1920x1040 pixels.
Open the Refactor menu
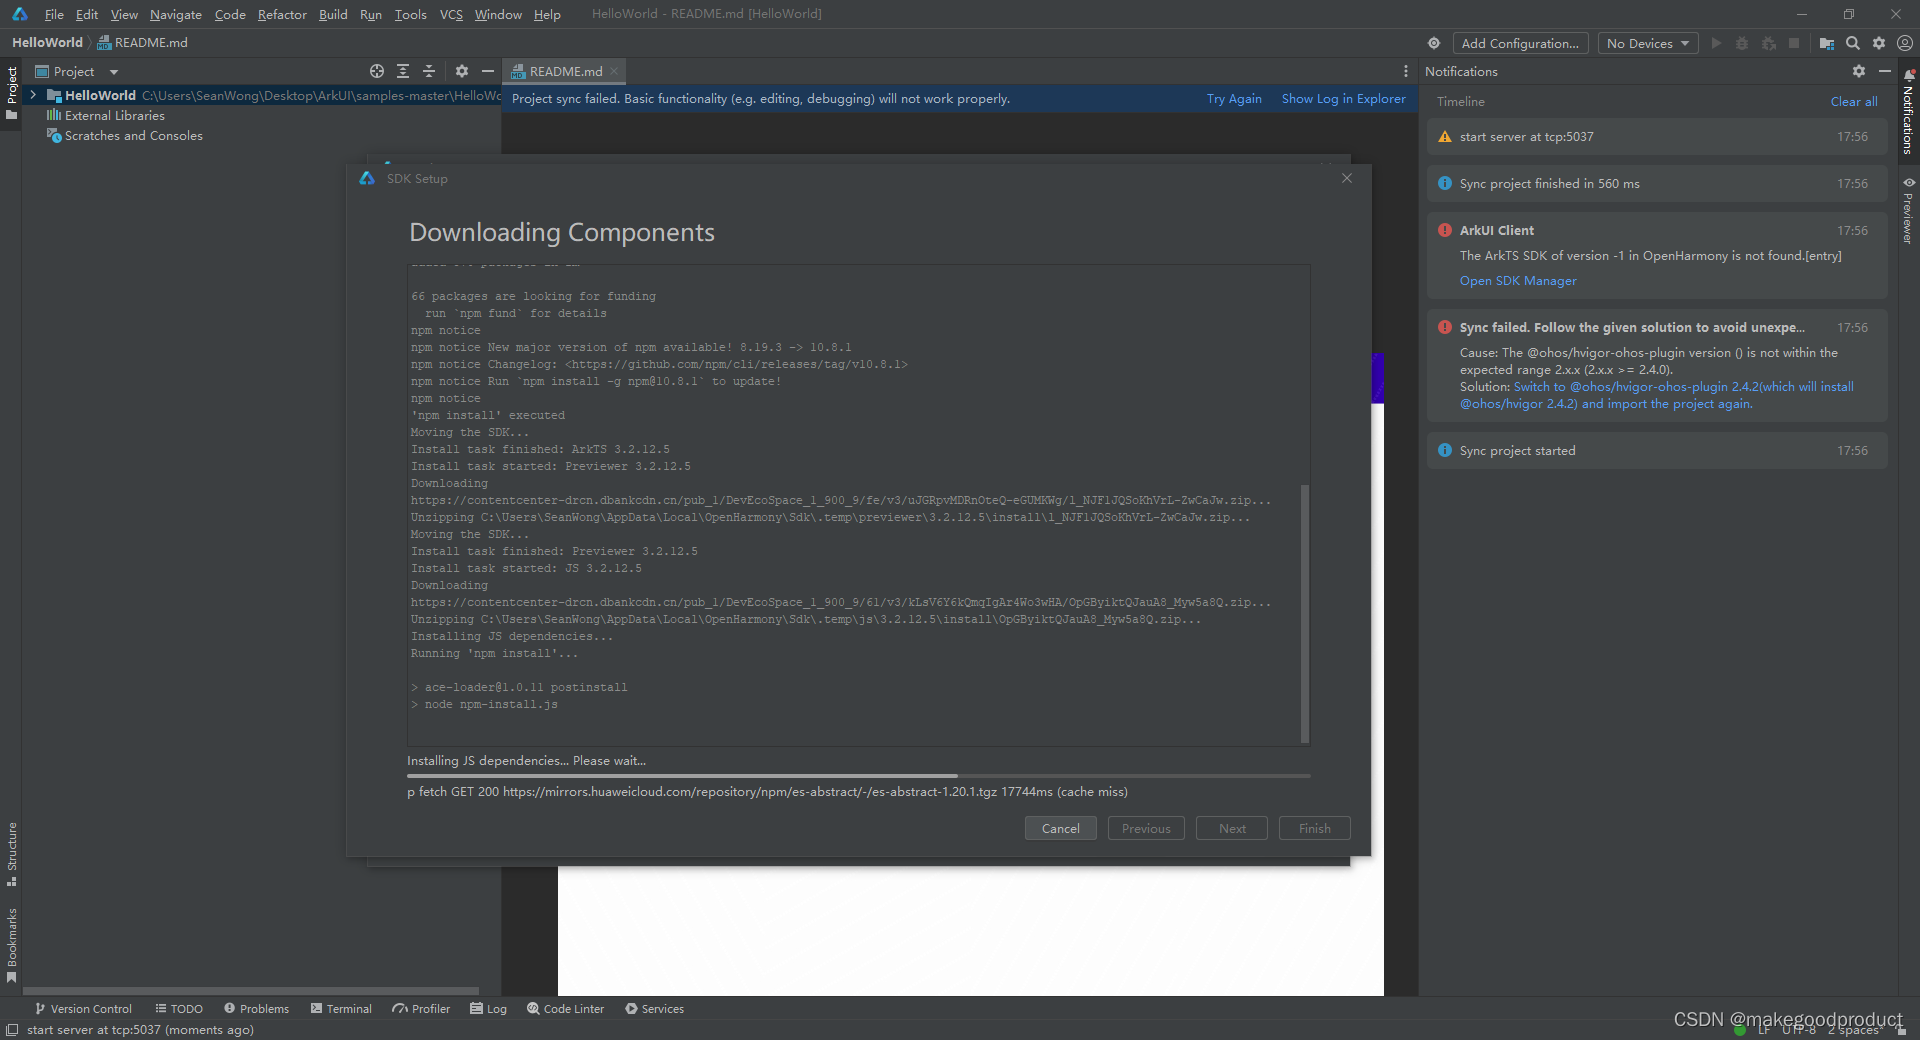[282, 14]
